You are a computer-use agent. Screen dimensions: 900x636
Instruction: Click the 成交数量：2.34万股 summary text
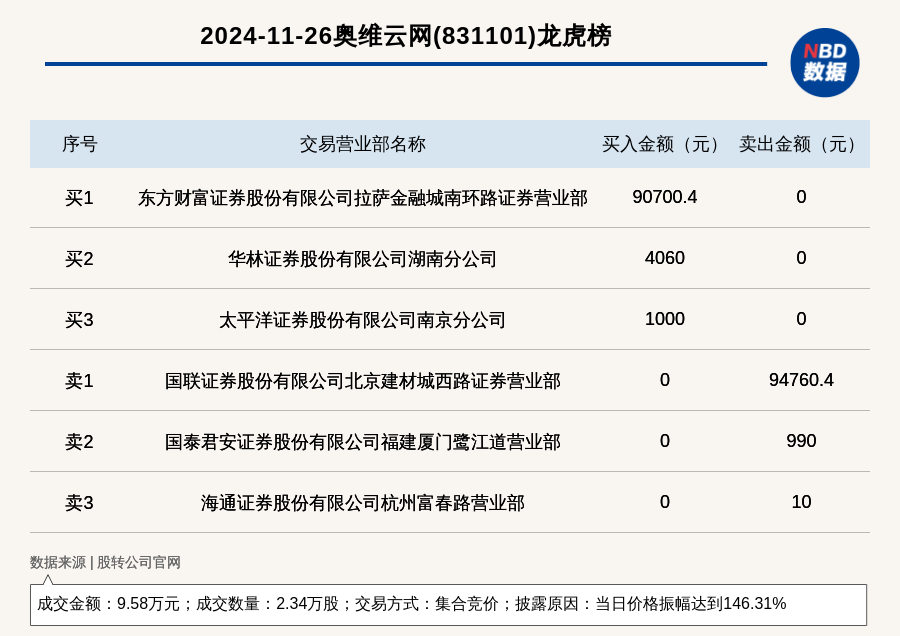(267, 603)
